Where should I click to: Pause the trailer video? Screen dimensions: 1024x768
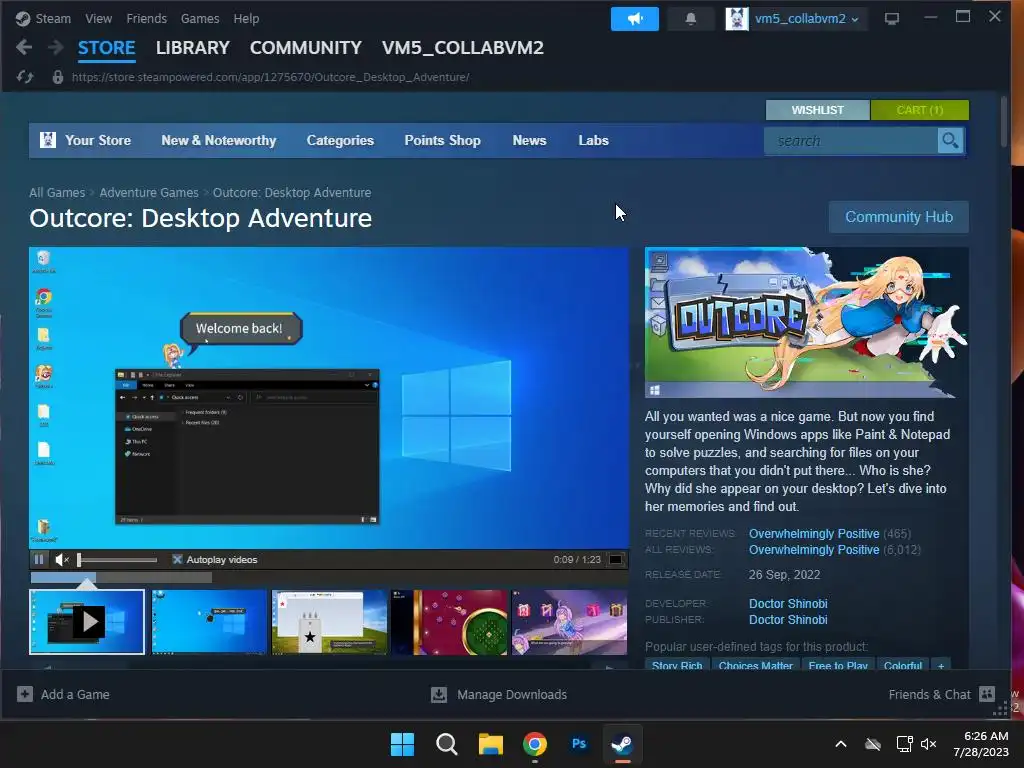pyautogui.click(x=39, y=560)
